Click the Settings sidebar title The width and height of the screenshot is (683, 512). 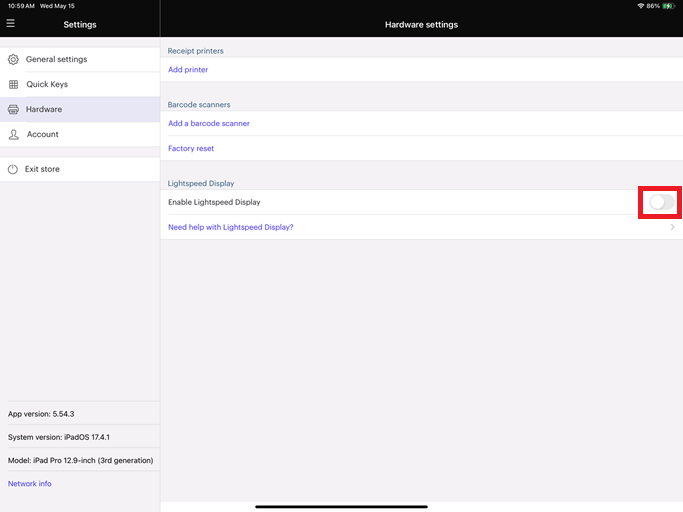(x=80, y=25)
